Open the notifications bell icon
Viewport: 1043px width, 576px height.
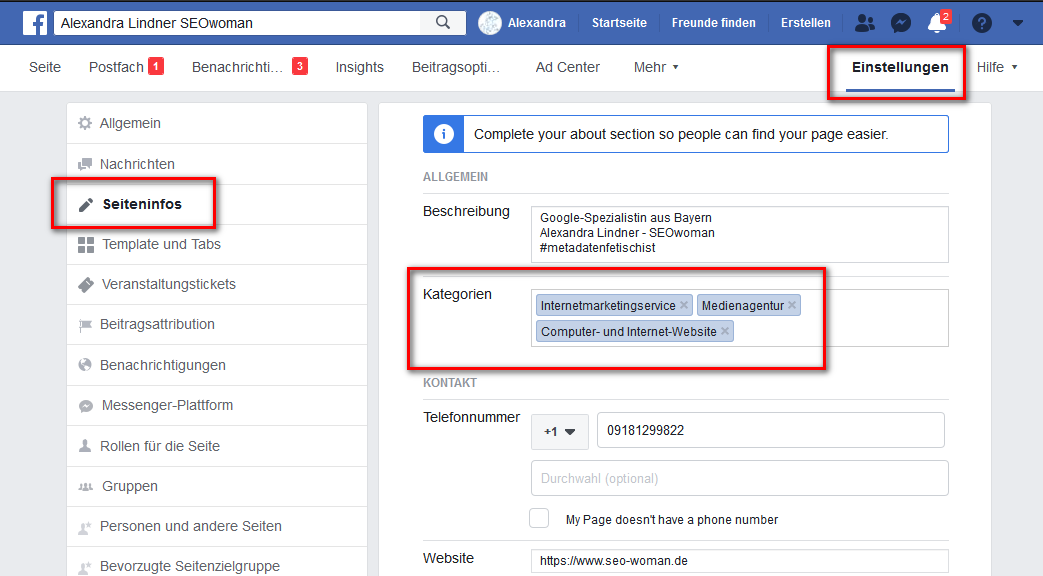[x=936, y=23]
